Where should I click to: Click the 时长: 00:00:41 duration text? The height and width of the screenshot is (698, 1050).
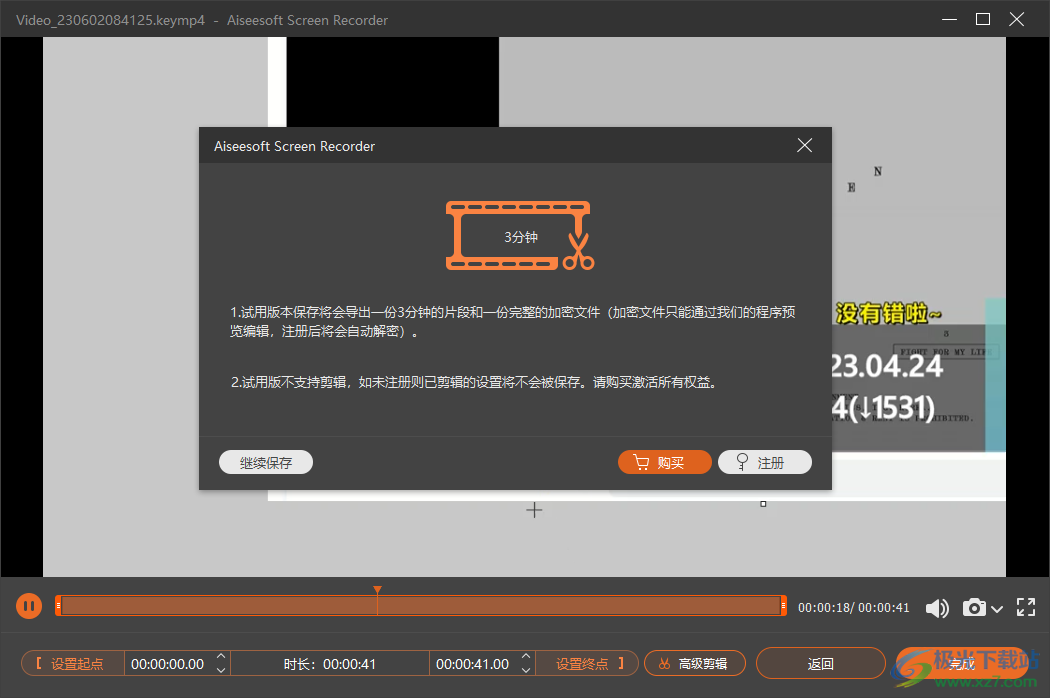(329, 664)
